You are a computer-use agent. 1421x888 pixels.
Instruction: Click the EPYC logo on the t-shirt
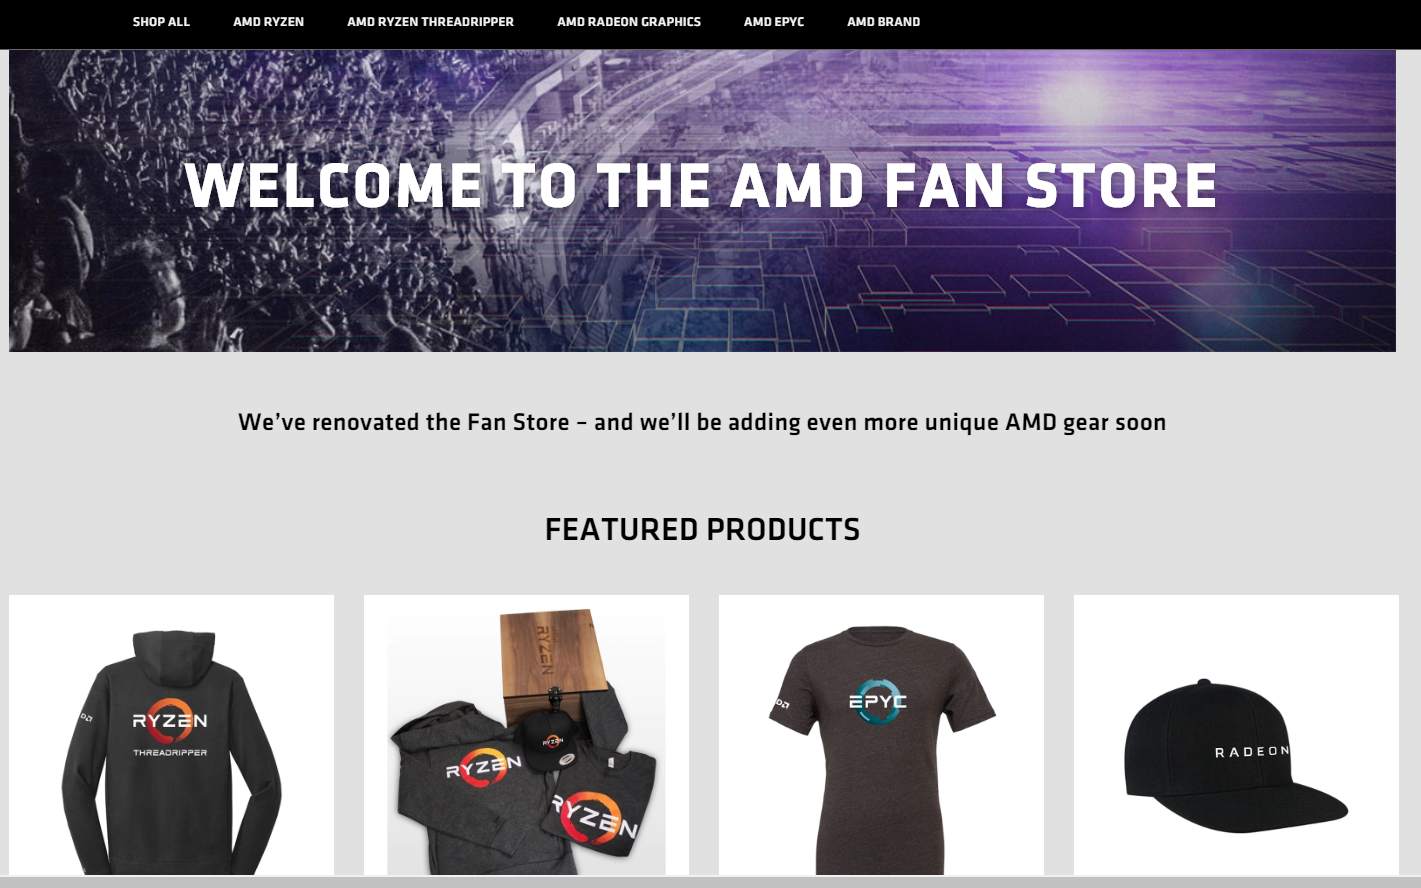(877, 702)
